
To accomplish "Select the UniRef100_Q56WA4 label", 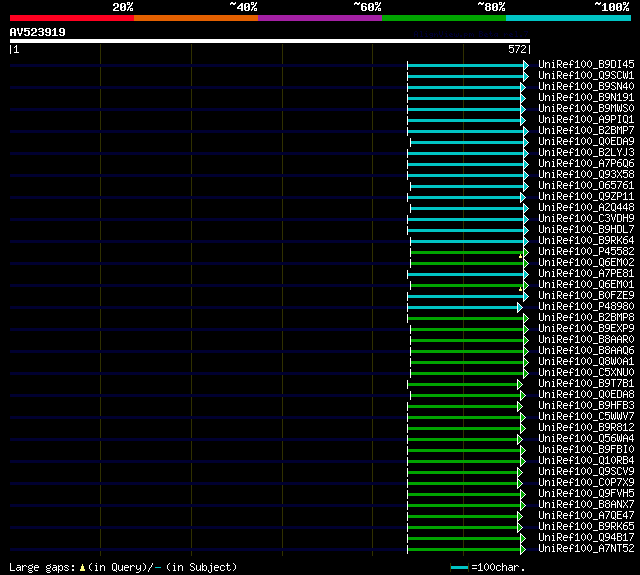I will pos(586,439).
